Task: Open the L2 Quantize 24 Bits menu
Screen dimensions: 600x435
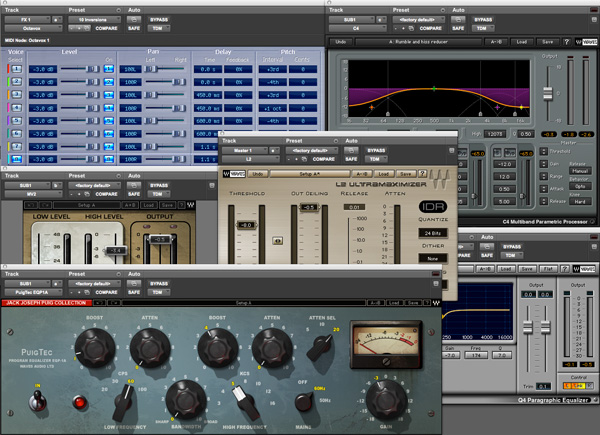Action: (x=432, y=233)
